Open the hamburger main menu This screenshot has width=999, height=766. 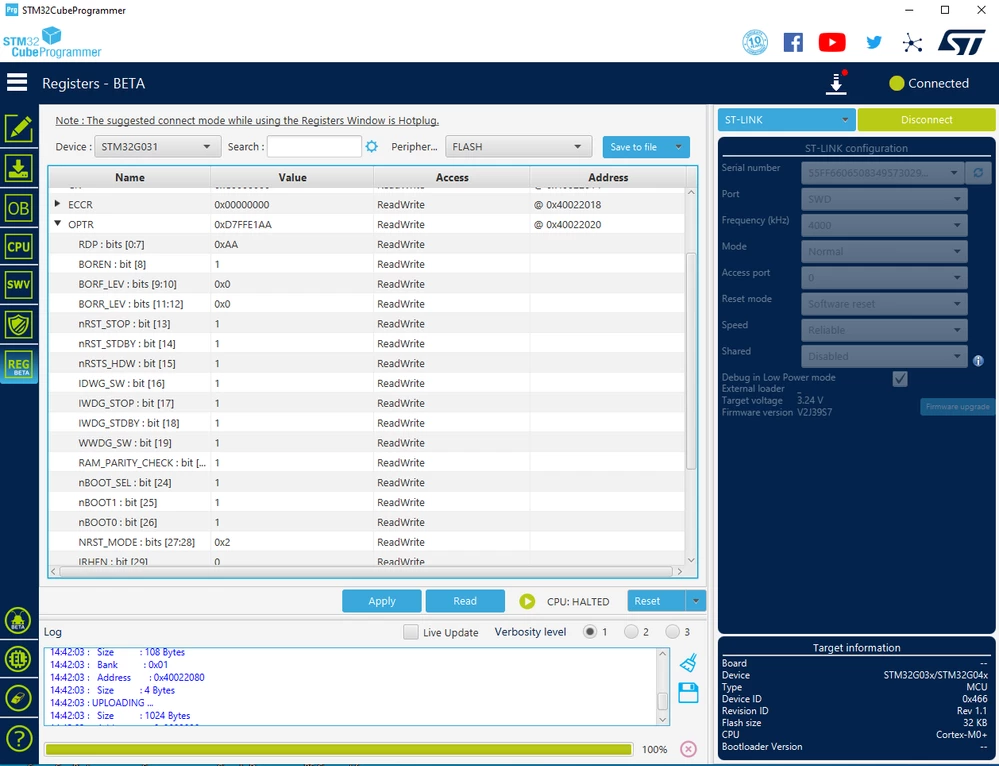tap(17, 83)
